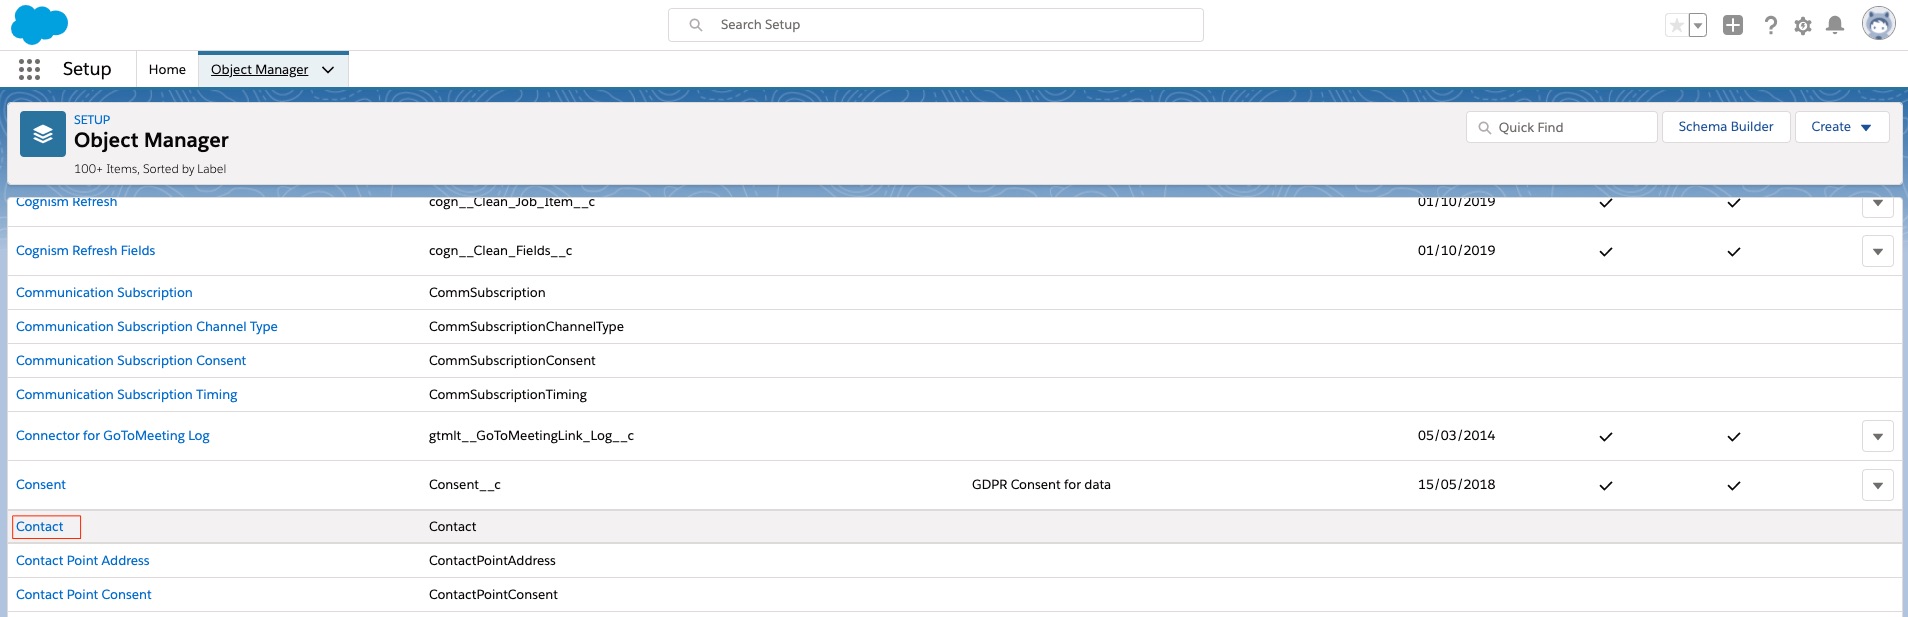
Task: Click the Salesforce cloud logo
Action: point(39,25)
